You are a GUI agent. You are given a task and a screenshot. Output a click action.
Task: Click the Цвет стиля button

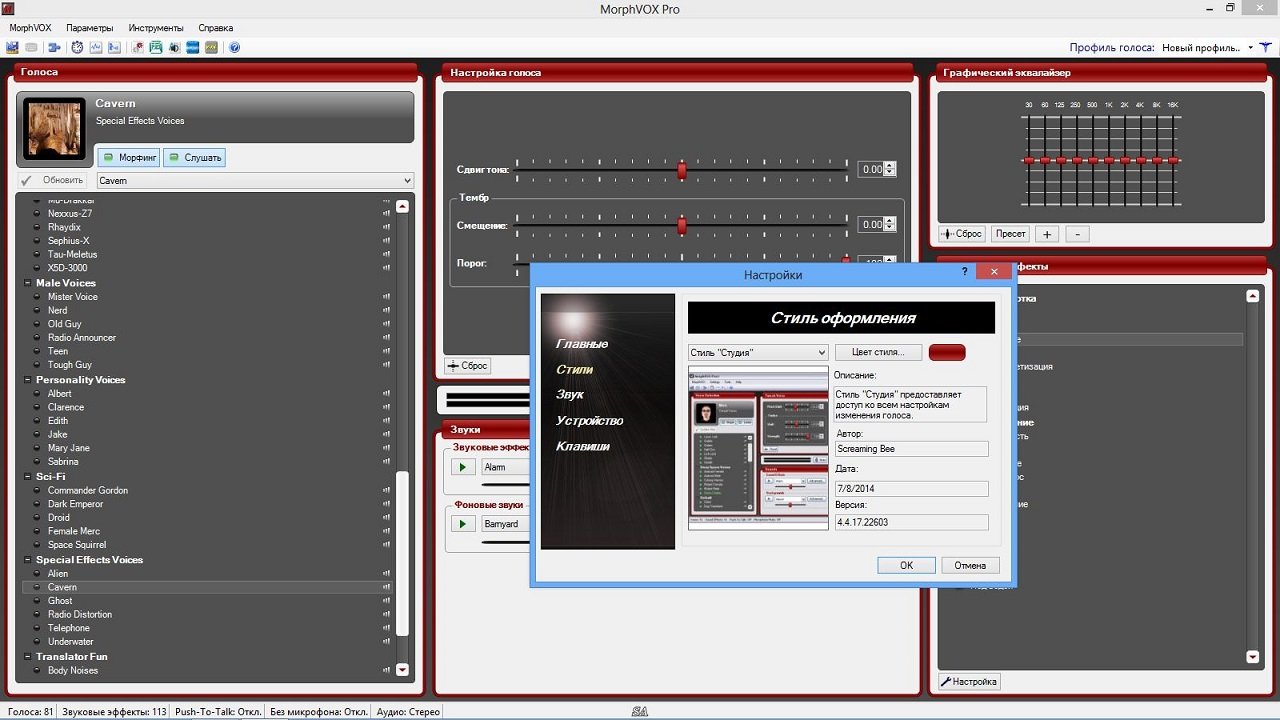coord(878,352)
